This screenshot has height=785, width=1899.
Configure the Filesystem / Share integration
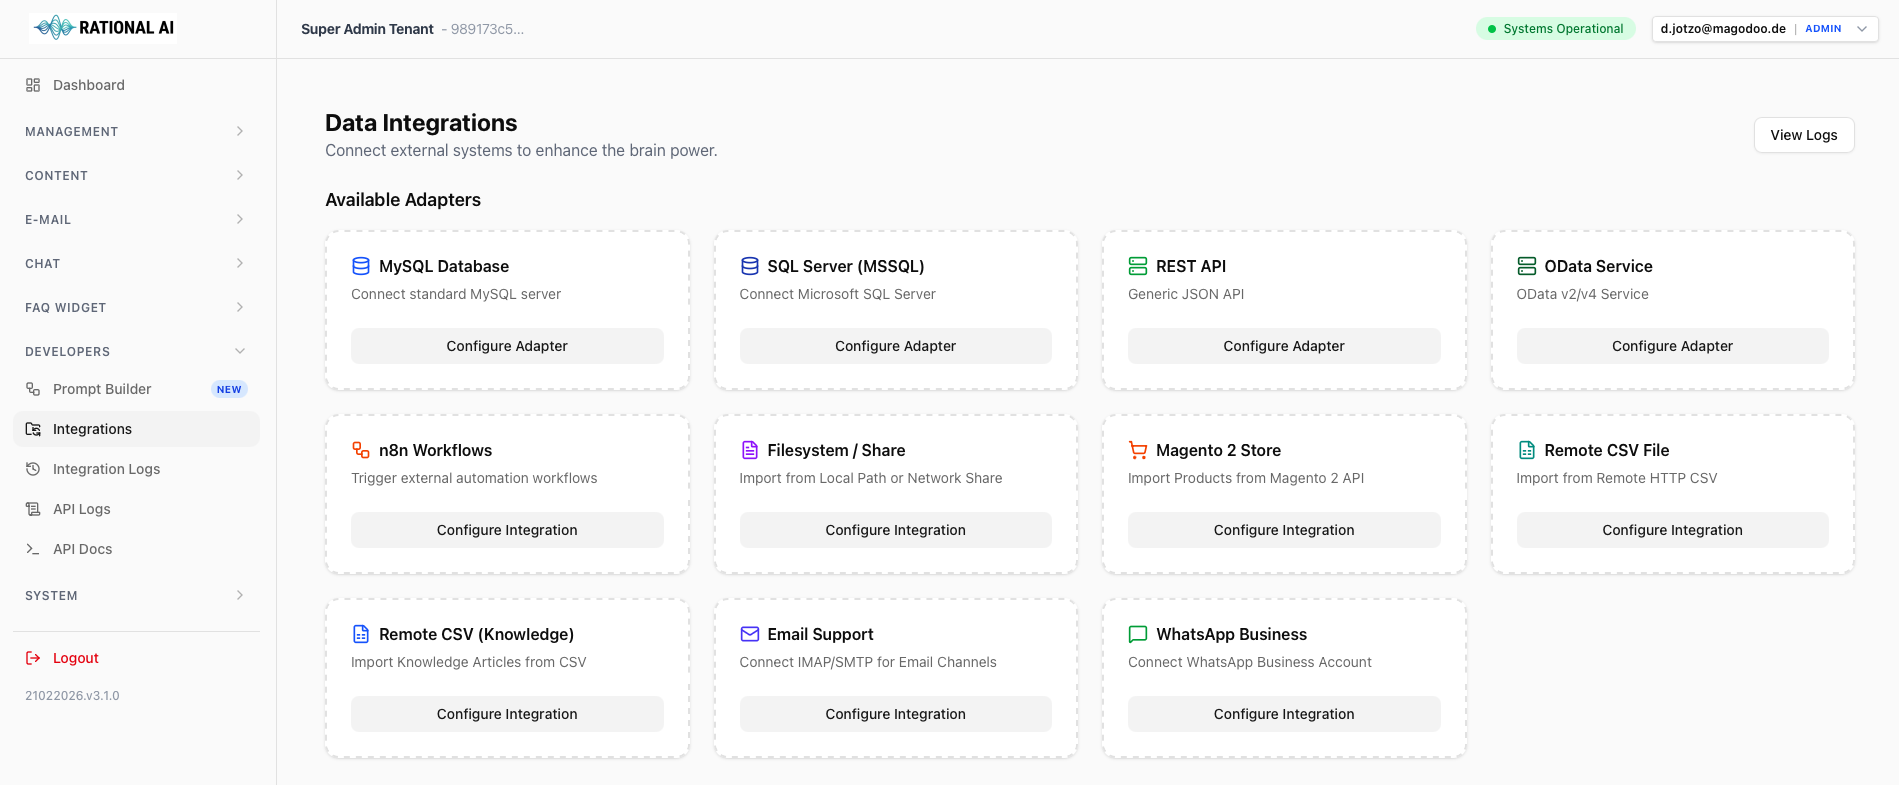895,530
